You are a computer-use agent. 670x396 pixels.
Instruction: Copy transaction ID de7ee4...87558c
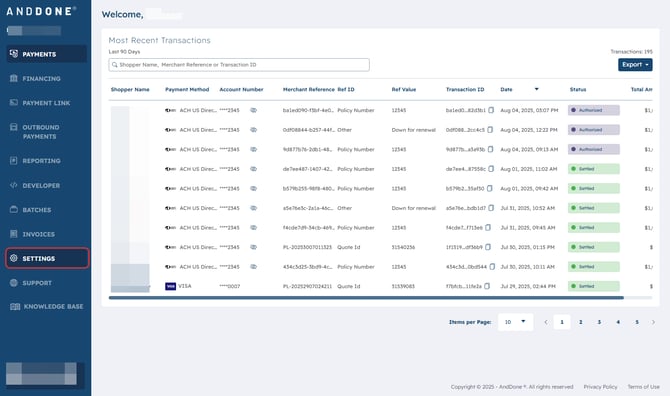coord(491,169)
